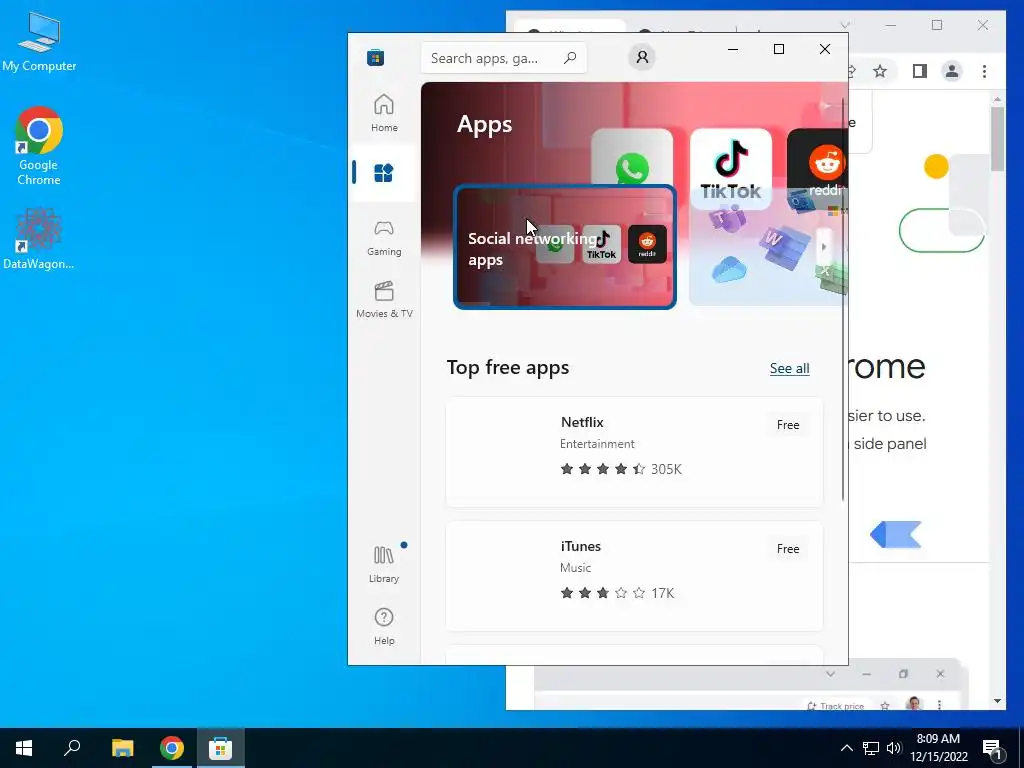Open Home in Microsoft Store sidebar
Viewport: 1024px width, 768px height.
pos(384,114)
